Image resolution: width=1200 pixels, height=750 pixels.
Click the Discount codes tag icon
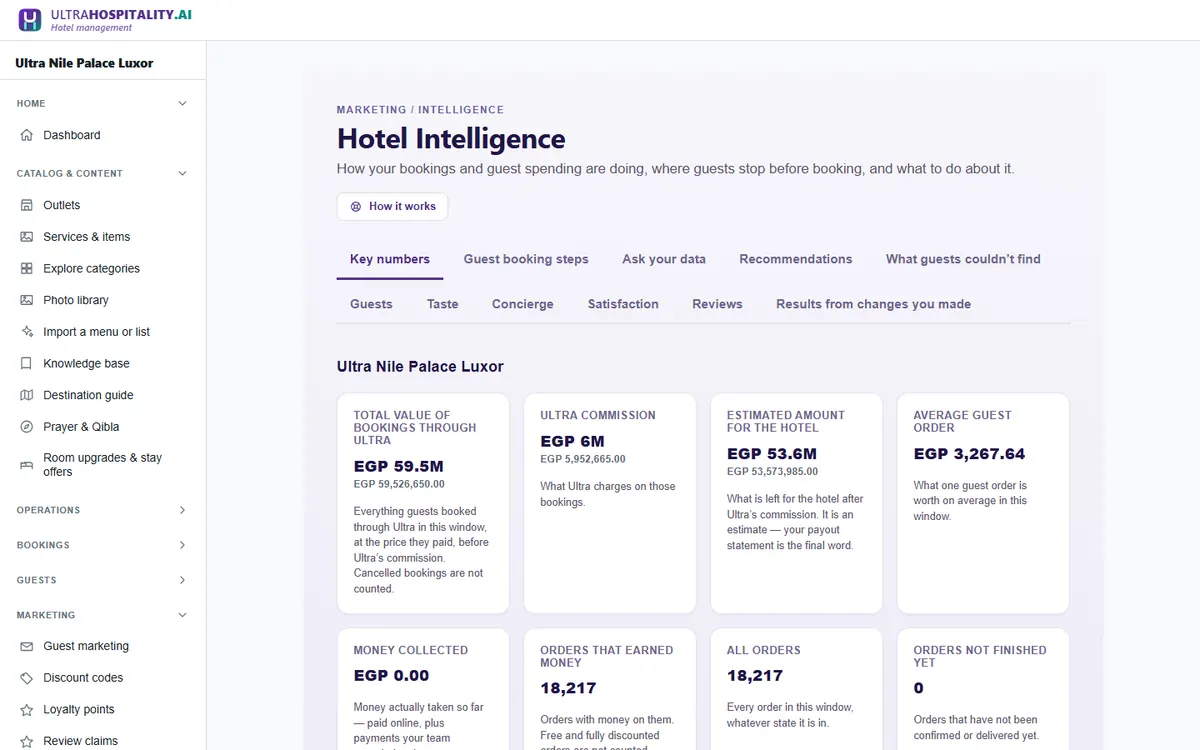tap(27, 678)
